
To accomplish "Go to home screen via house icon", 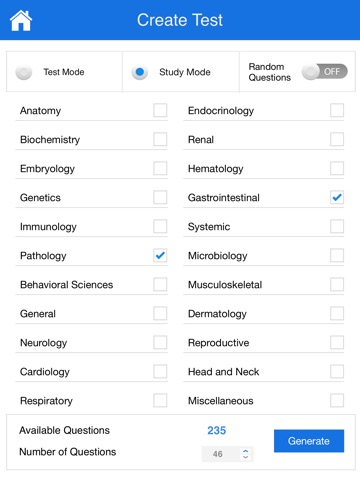I will point(21,20).
